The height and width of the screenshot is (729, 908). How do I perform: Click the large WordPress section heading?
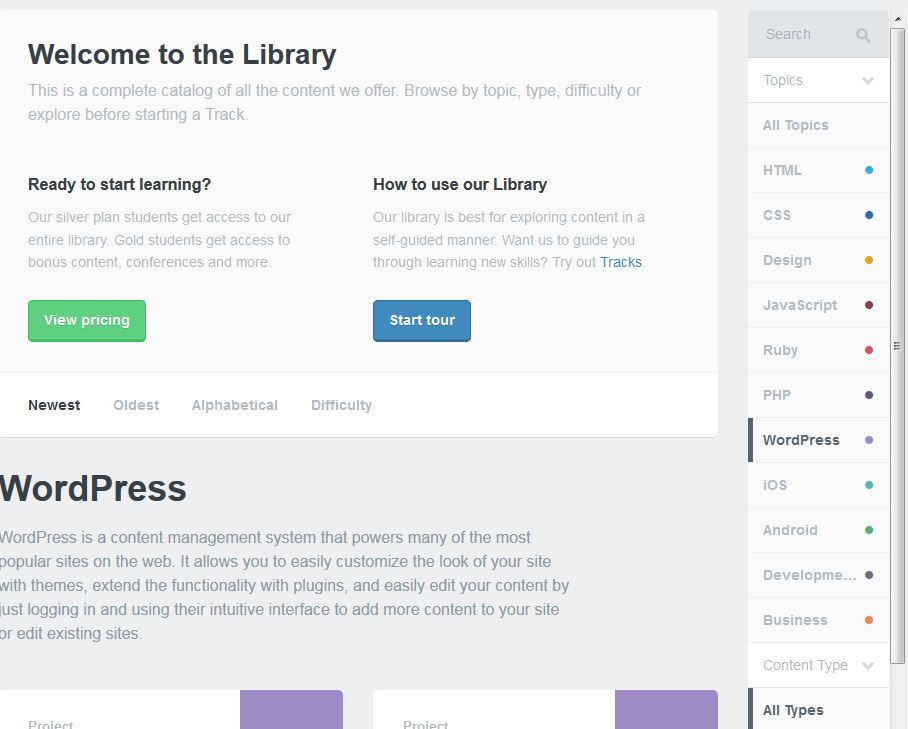[93, 489]
